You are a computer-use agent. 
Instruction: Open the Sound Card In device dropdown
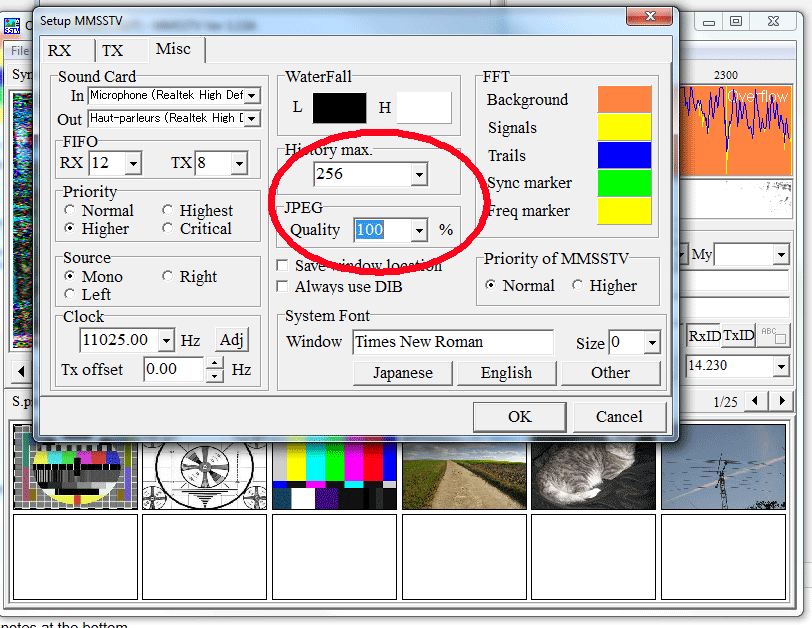(x=252, y=95)
